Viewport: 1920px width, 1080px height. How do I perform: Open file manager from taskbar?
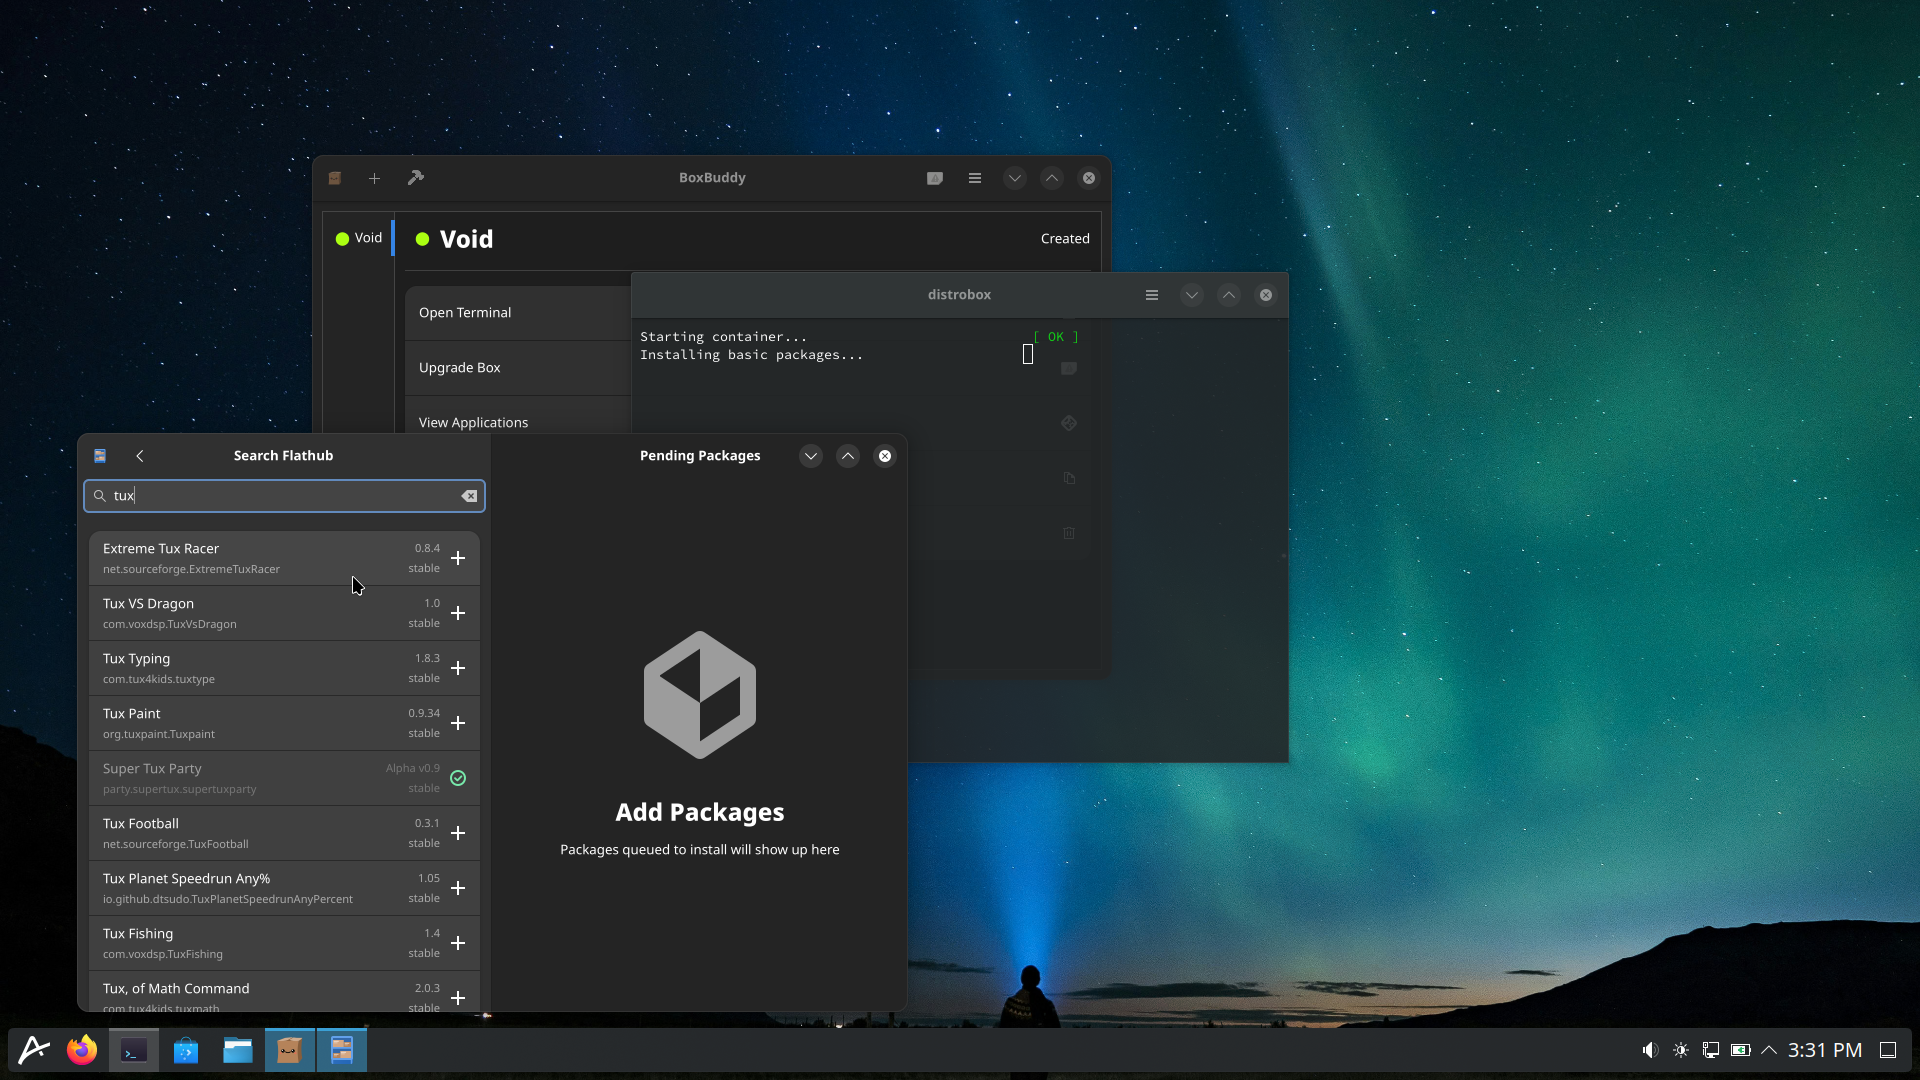coord(238,1050)
